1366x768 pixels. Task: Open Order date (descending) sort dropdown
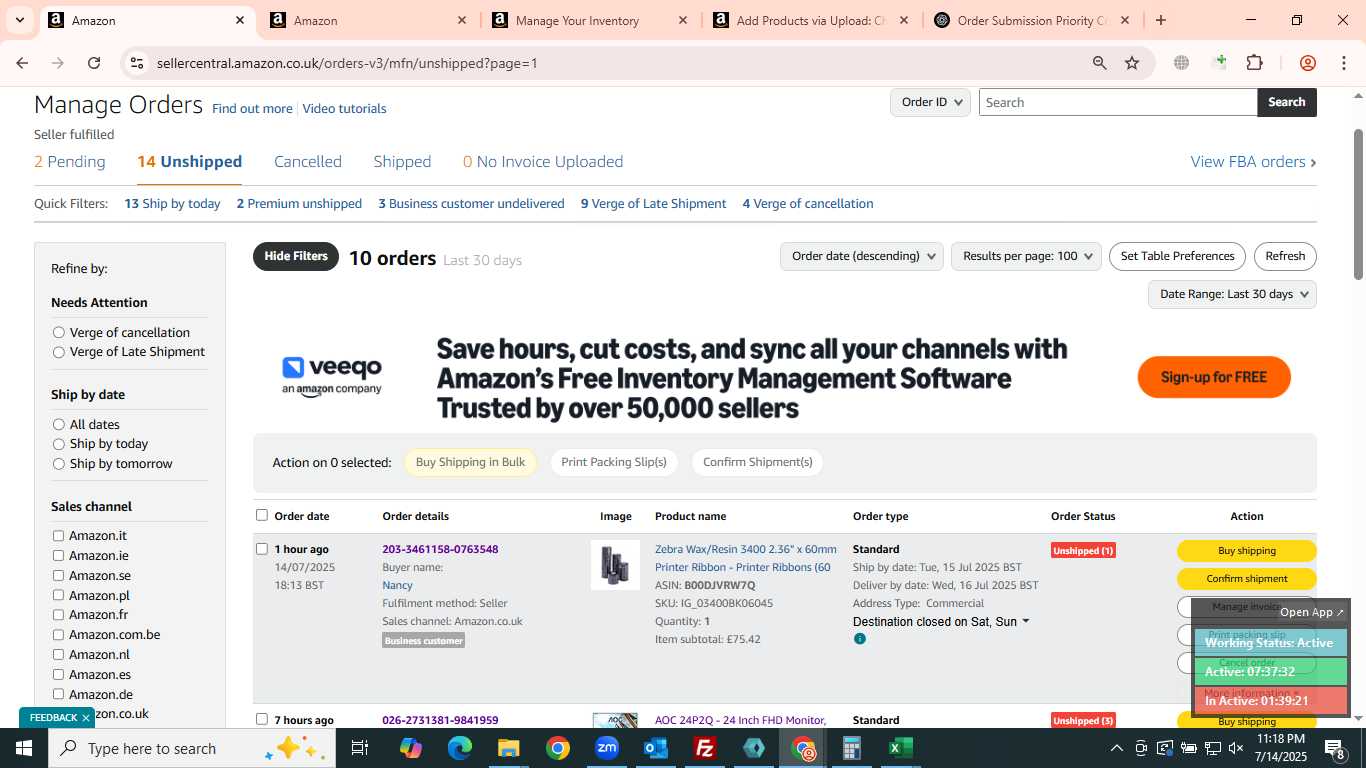861,256
